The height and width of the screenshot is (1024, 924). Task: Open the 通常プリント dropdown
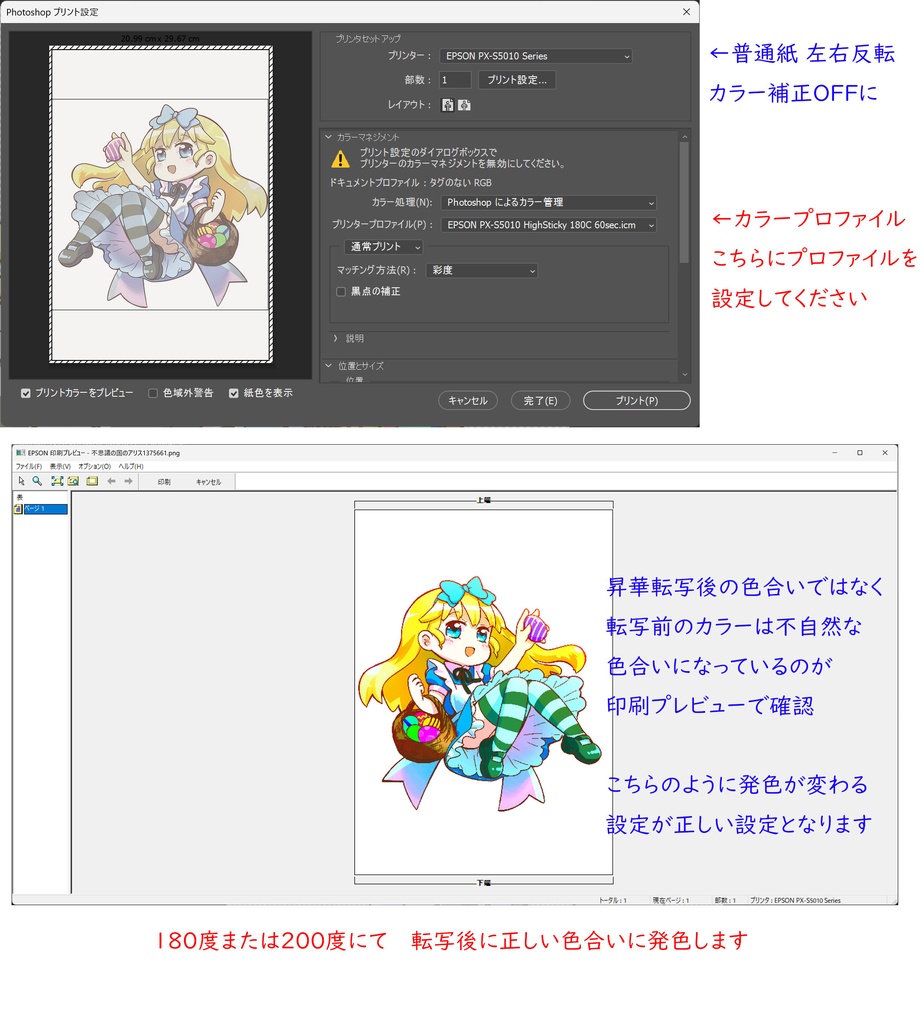point(383,247)
